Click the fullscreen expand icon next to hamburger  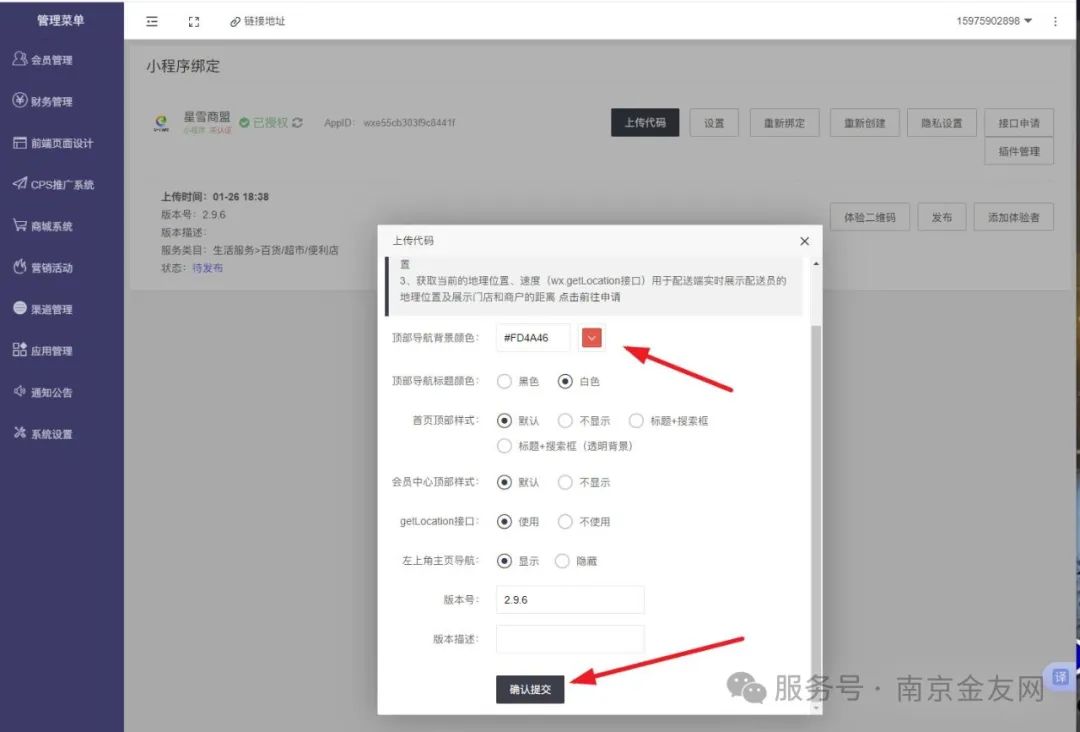193,20
